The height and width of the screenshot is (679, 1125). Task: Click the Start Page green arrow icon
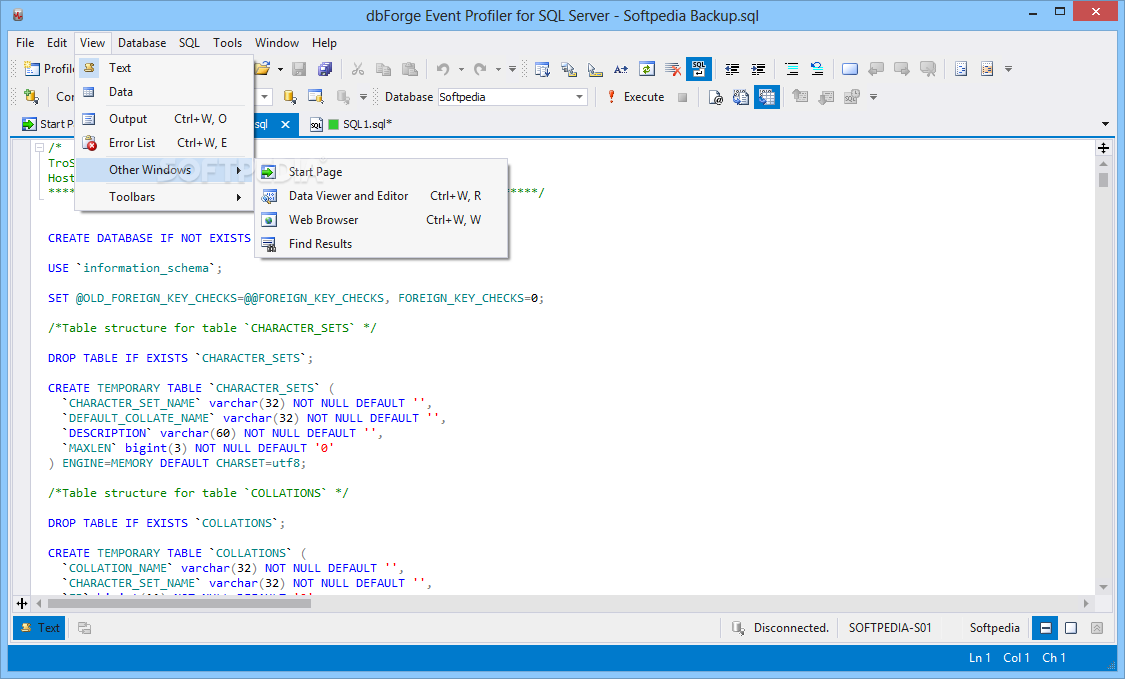(29, 124)
